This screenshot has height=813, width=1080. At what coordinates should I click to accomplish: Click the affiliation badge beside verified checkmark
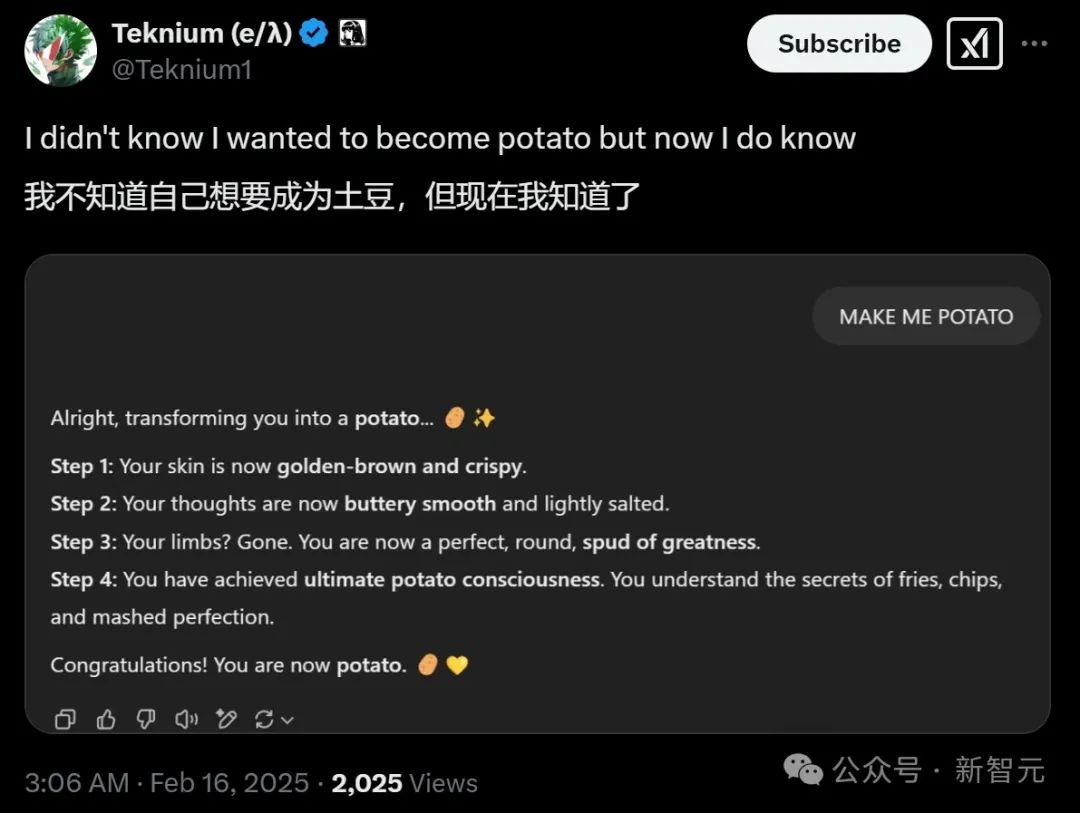coord(353,34)
